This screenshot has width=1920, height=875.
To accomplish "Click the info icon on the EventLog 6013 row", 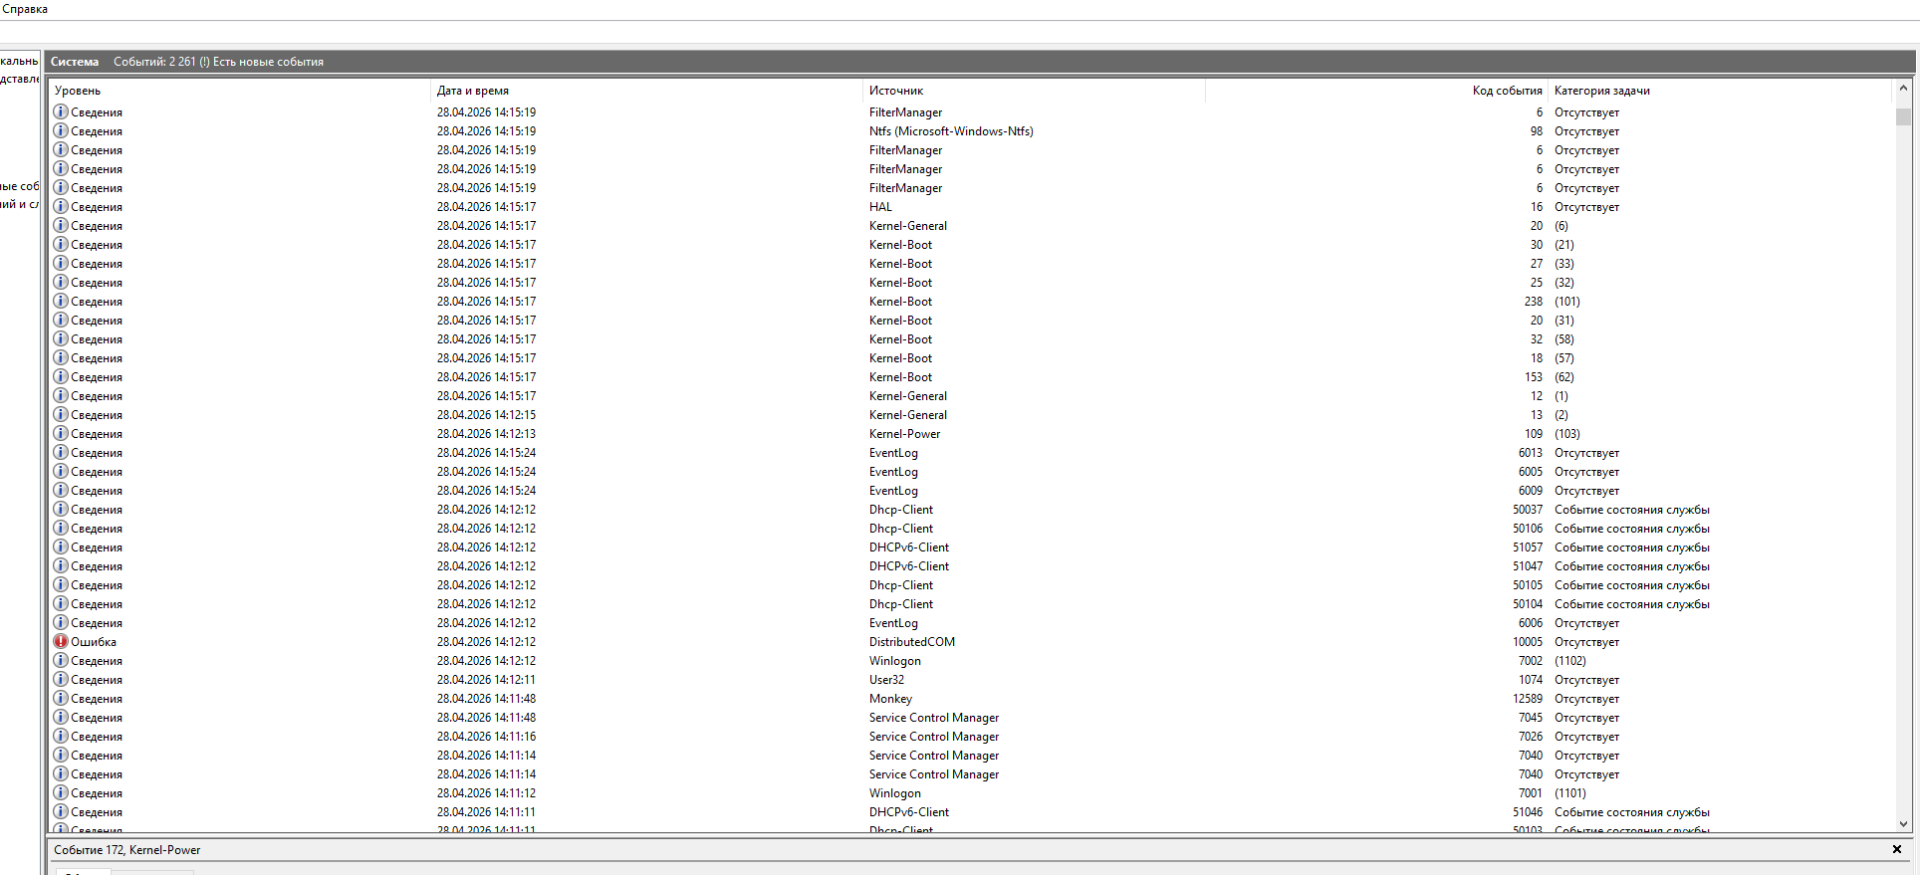I will [x=61, y=453].
